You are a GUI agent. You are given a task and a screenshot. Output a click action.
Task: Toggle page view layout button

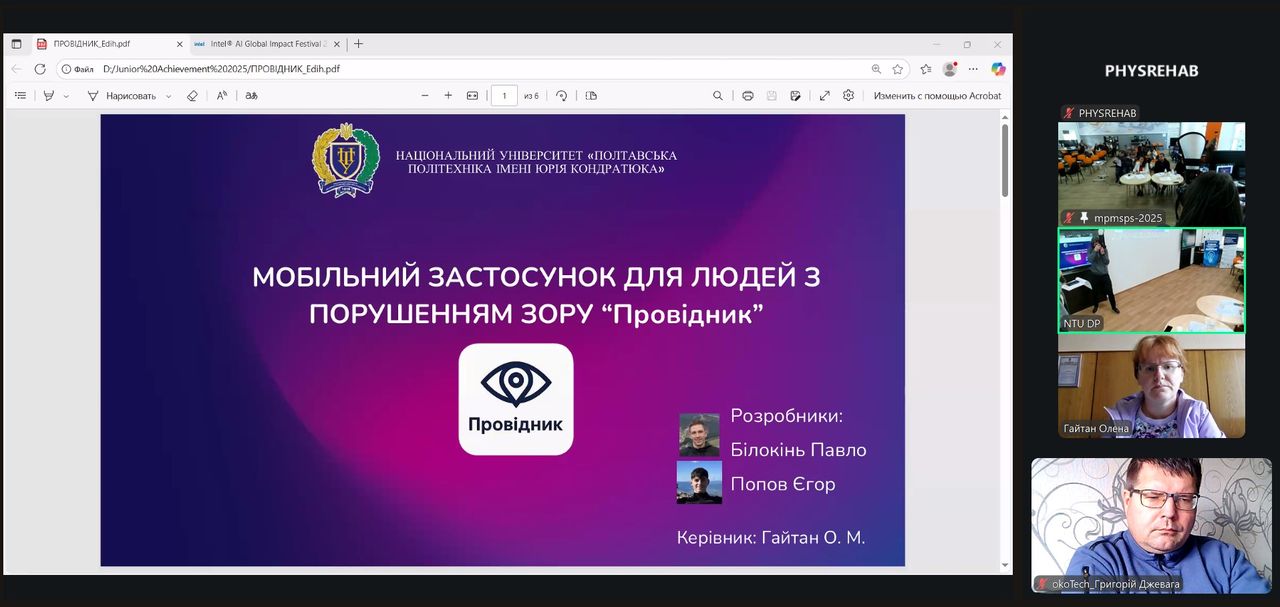click(x=591, y=96)
